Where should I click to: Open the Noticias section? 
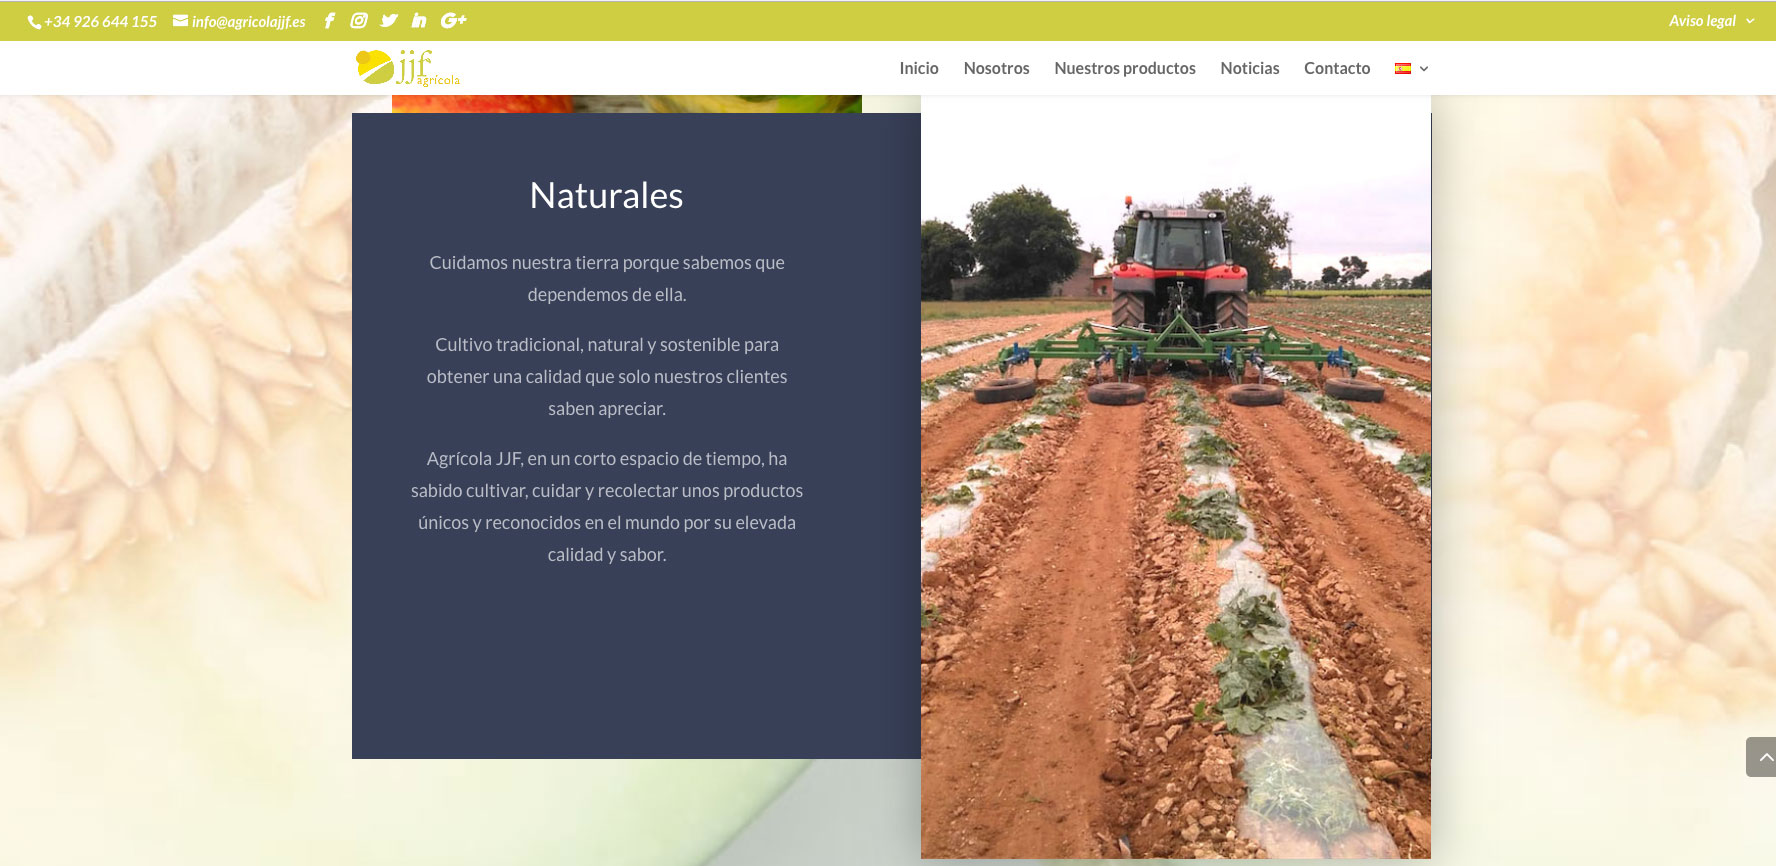tap(1249, 68)
